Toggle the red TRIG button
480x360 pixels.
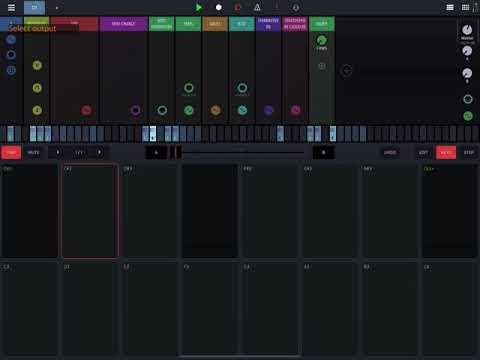tap(11, 152)
